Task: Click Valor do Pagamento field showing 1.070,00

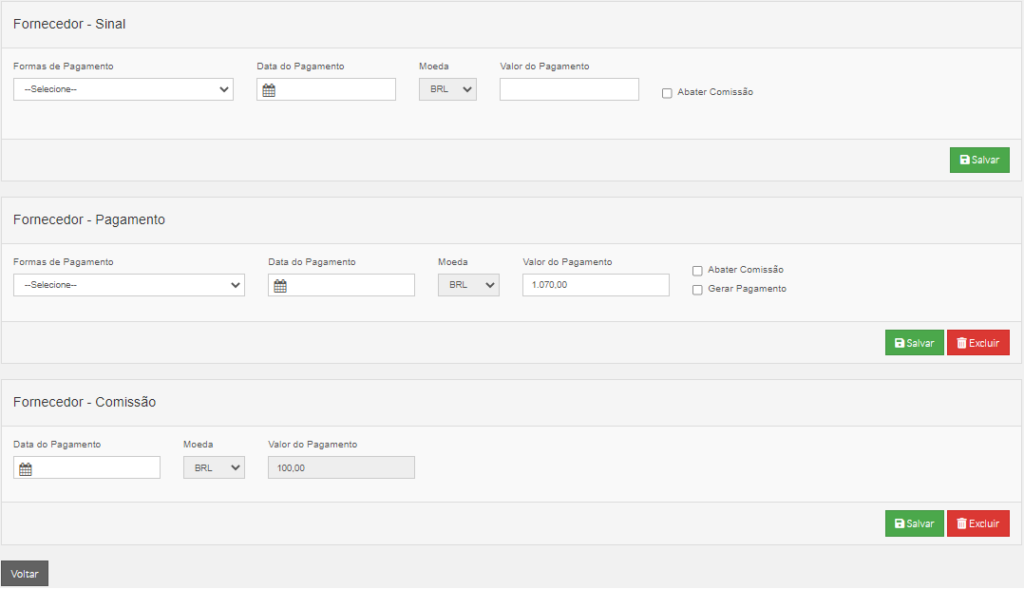Action: click(x=596, y=285)
